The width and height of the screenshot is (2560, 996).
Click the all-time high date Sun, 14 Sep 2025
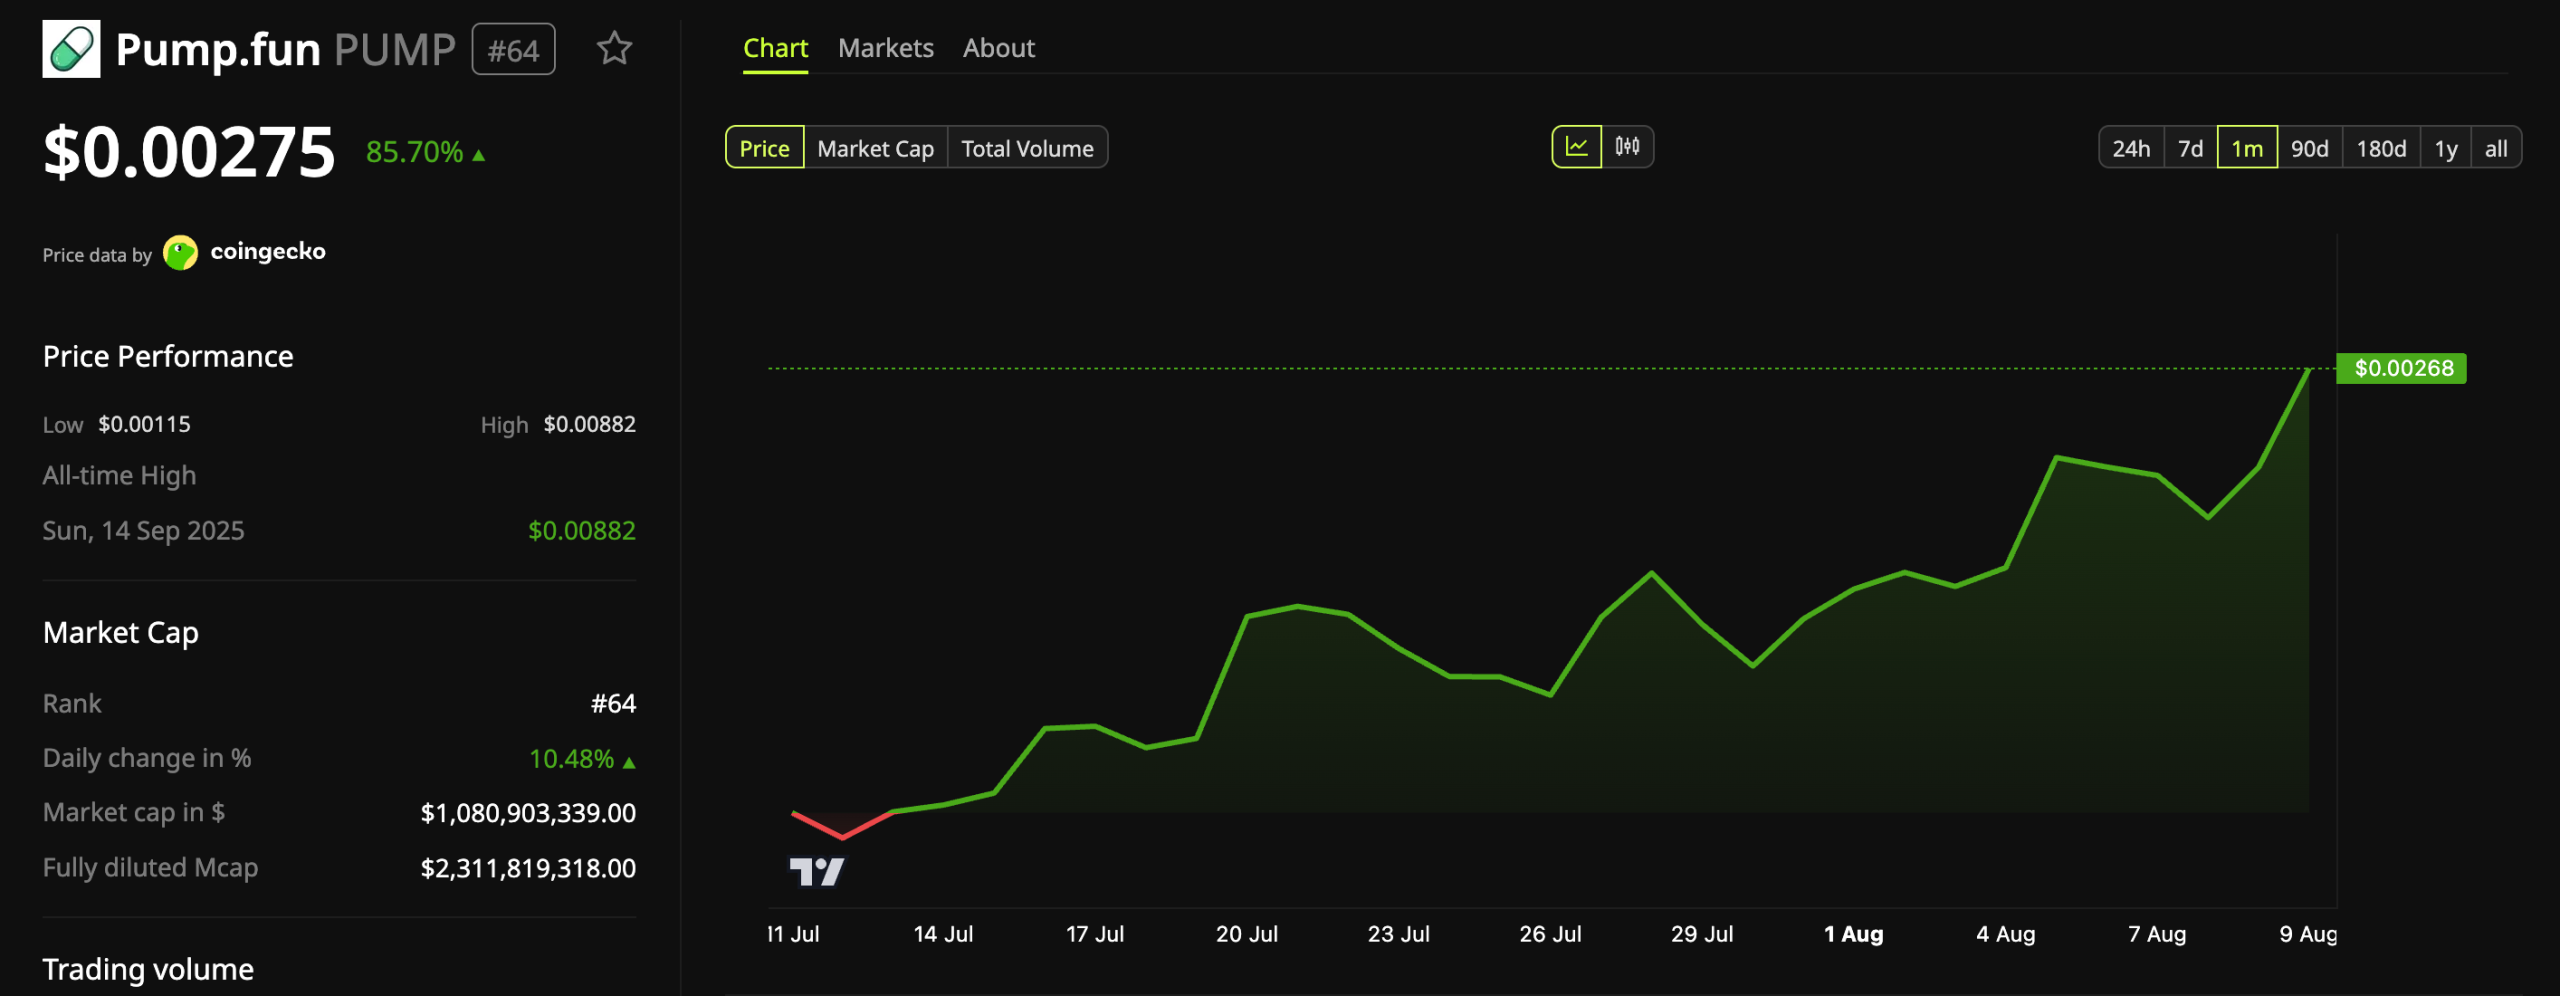[143, 531]
